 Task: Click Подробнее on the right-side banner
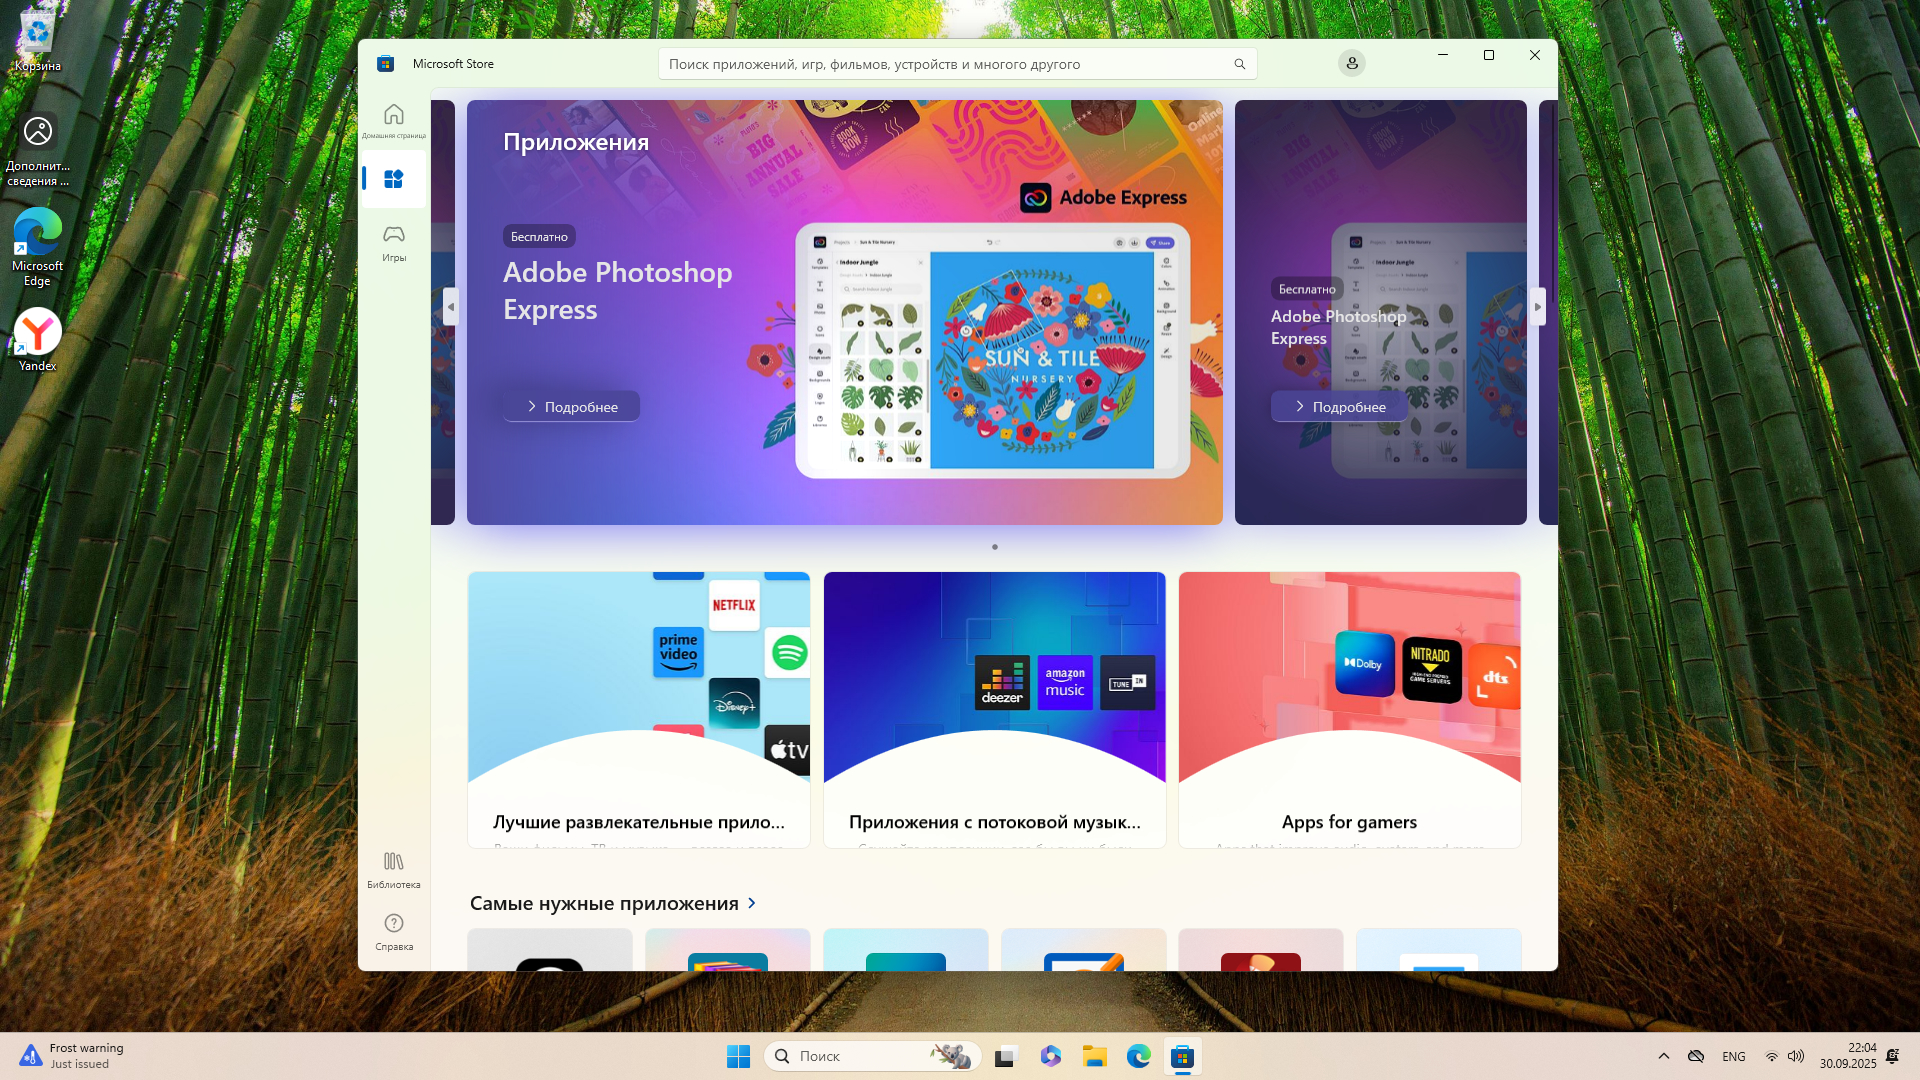click(x=1339, y=406)
